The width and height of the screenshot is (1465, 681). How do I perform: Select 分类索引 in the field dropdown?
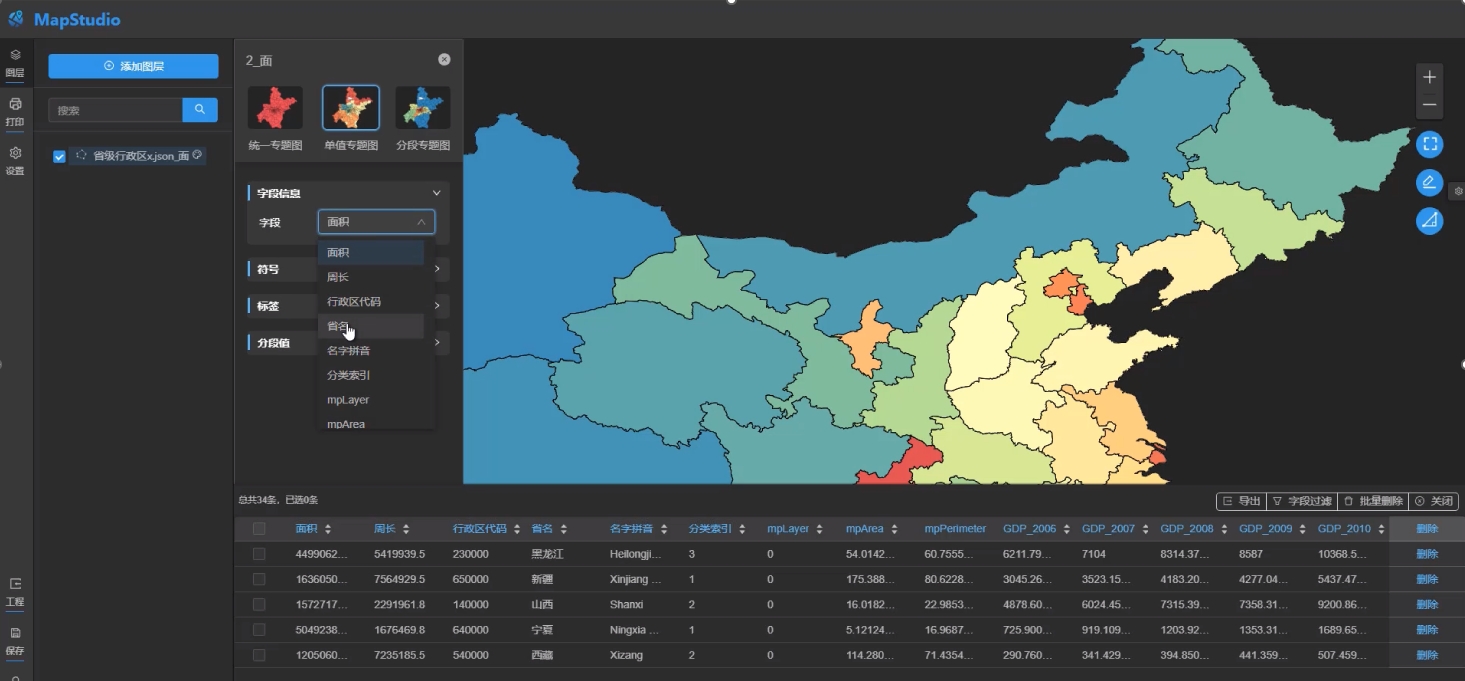point(371,375)
